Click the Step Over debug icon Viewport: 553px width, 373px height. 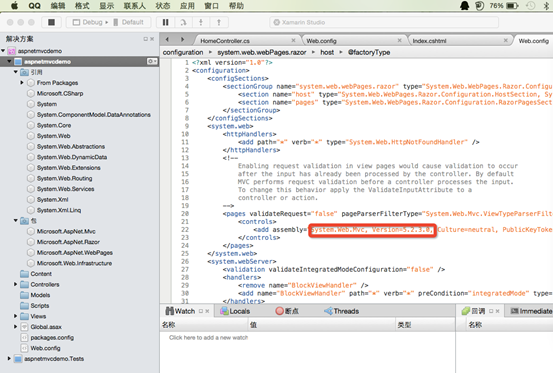point(183,22)
